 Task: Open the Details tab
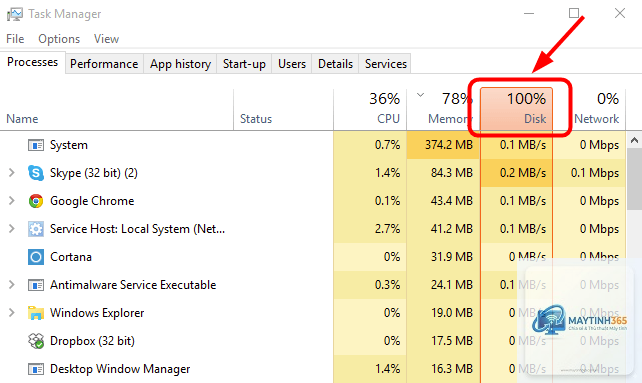[x=335, y=64]
